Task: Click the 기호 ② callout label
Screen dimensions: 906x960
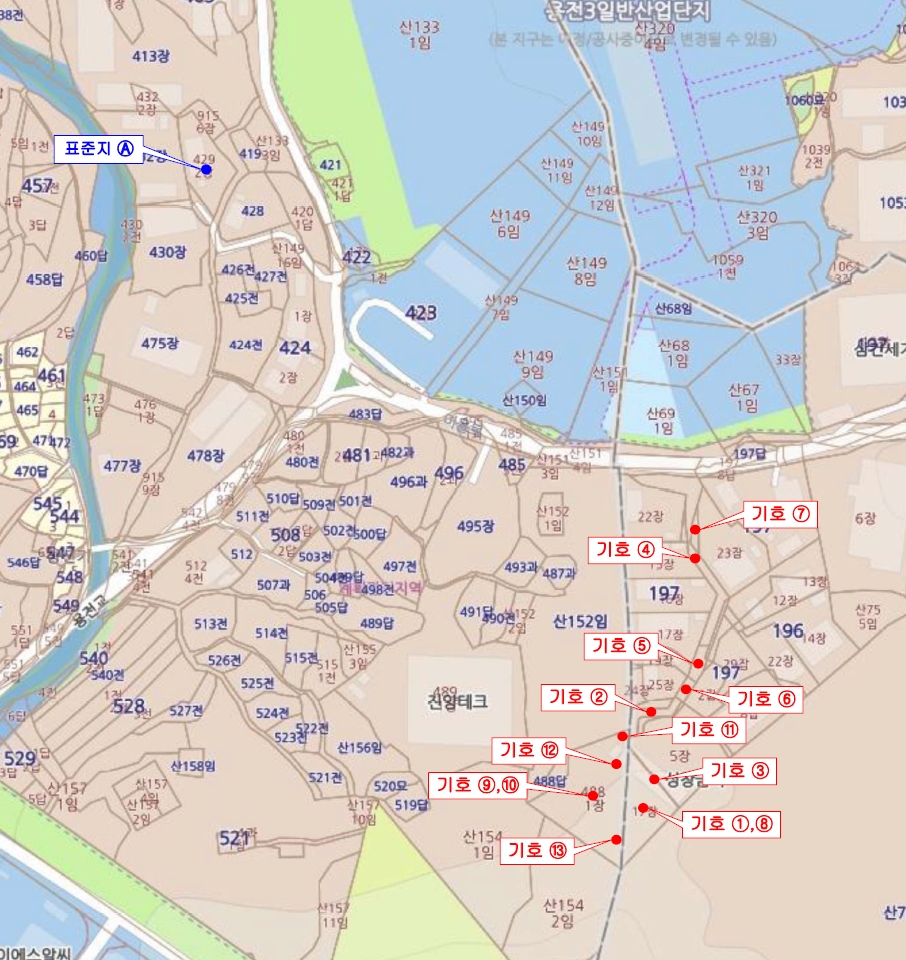Action: click(578, 697)
